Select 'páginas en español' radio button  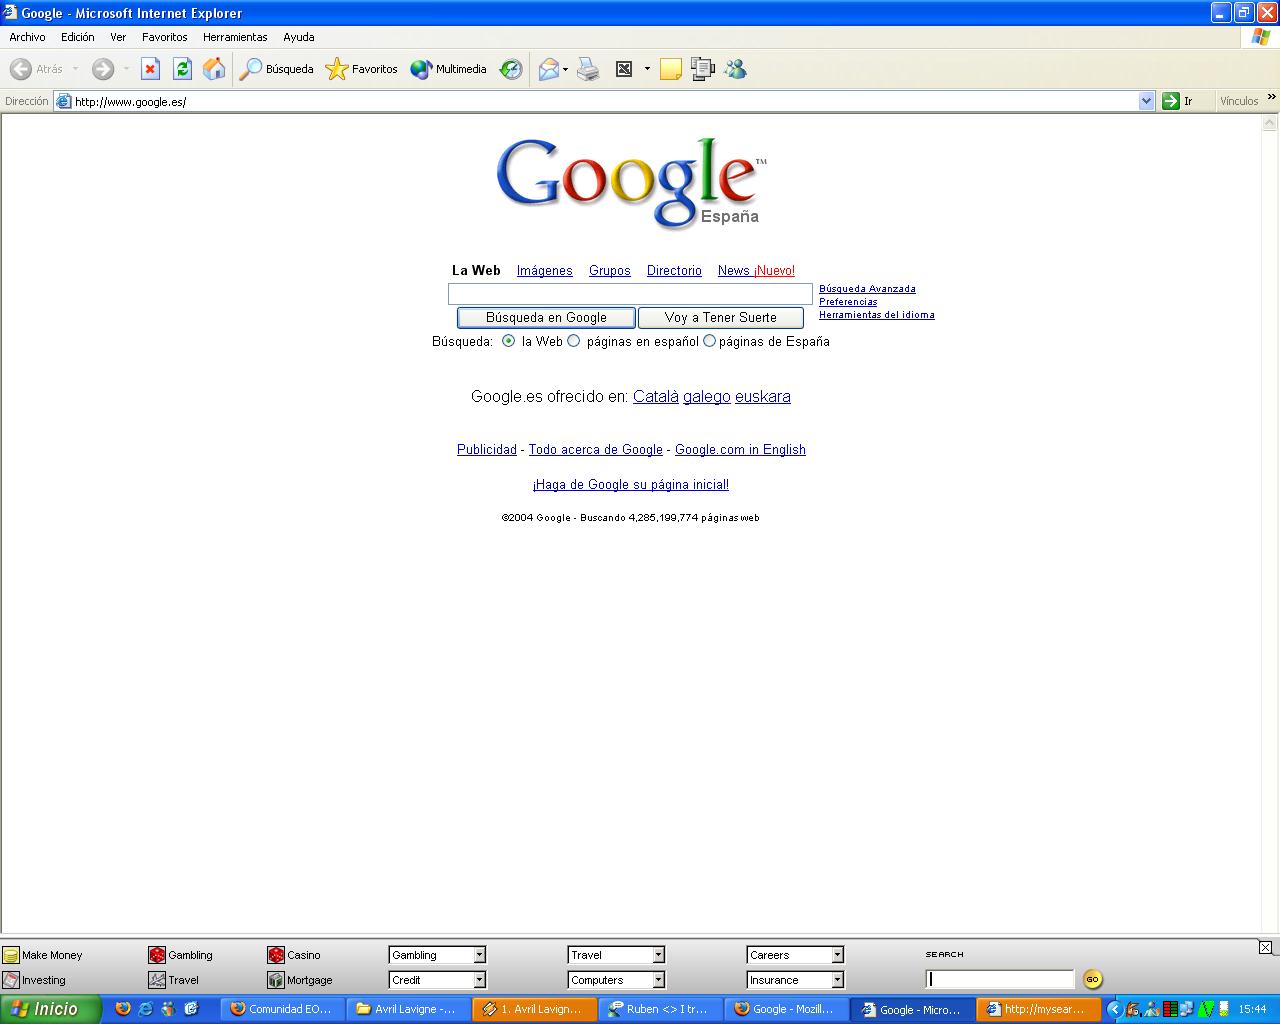pyautogui.click(x=574, y=341)
